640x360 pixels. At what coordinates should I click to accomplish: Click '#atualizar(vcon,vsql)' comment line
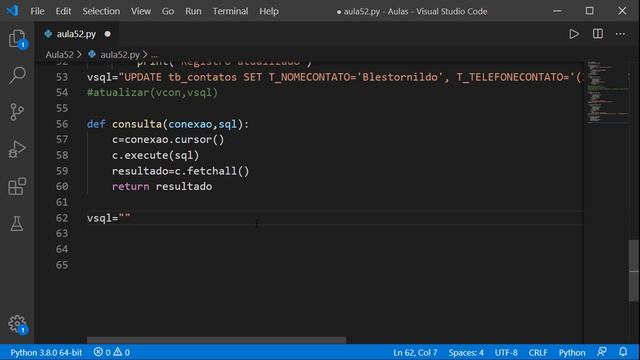(152, 93)
